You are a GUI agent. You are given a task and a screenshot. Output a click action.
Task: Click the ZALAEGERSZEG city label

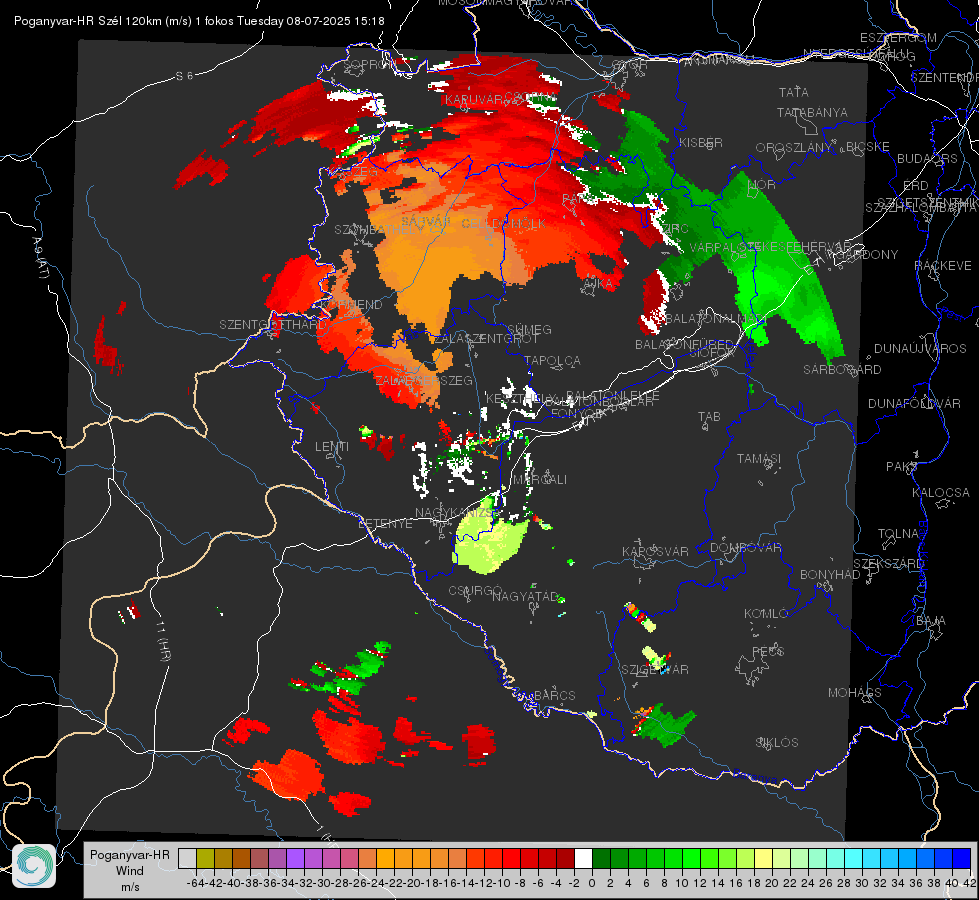click(x=424, y=380)
